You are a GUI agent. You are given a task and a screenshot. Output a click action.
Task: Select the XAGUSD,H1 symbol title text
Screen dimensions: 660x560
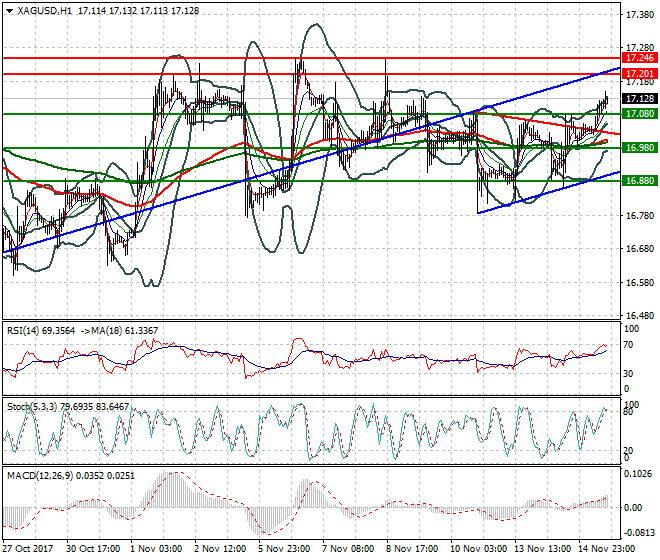(x=44, y=11)
